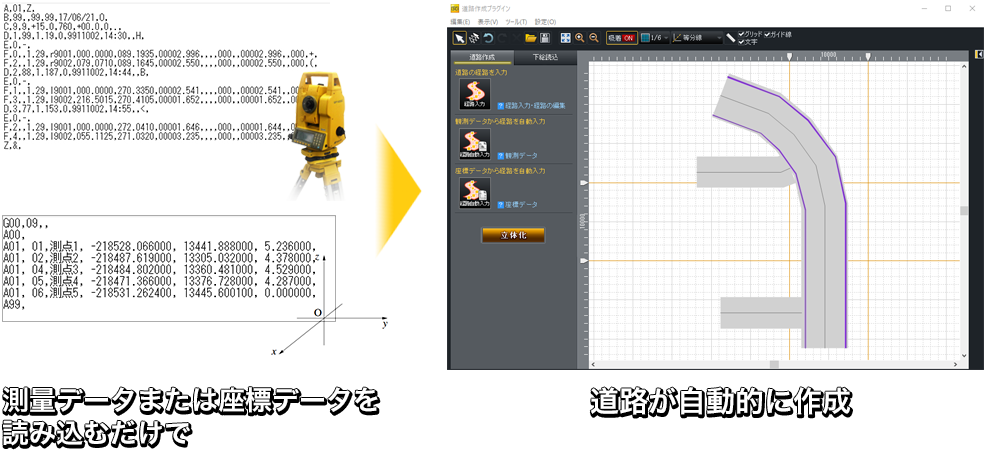Click the 観測データから経路を自動入力 heading
The image size is (988, 458).
point(500,121)
